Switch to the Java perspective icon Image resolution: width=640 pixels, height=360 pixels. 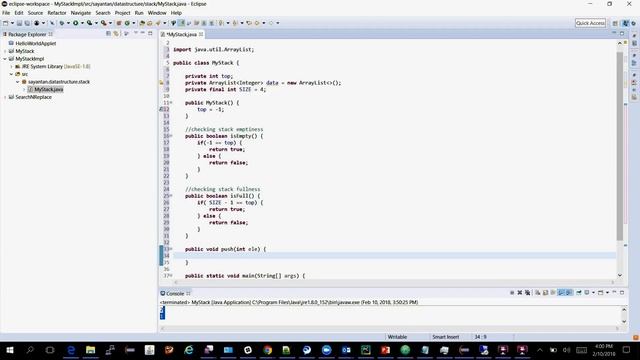[x=626, y=23]
